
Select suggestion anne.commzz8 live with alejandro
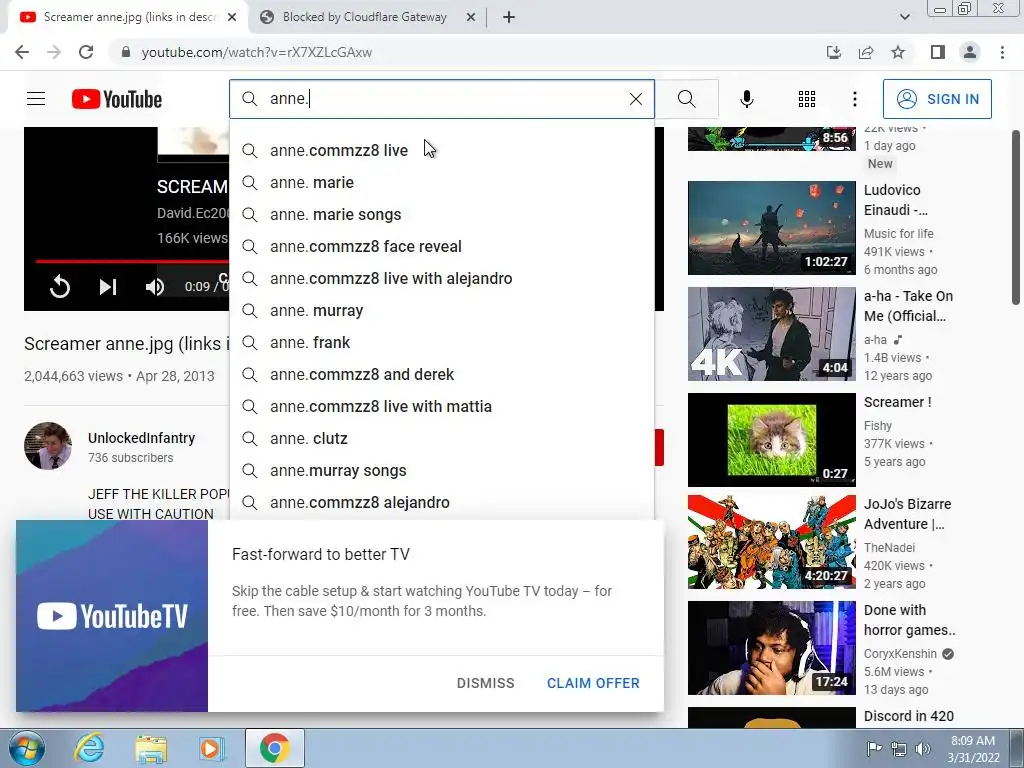coord(441,278)
